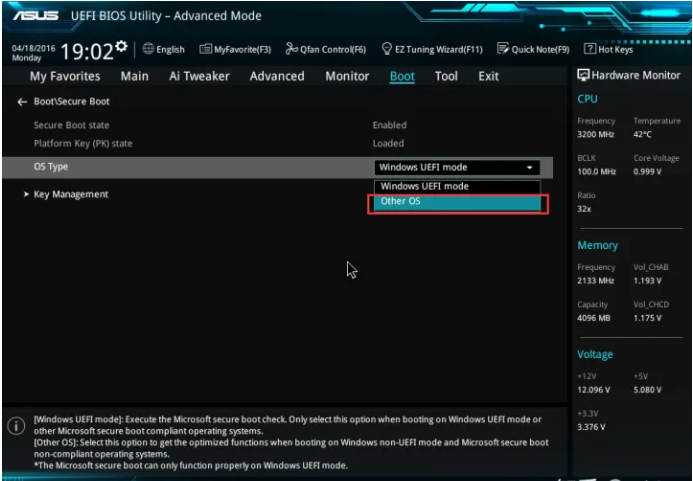Screen dimensions: 693x481
Task: Click the Voltage heading in Hardware Monitor
Action: [x=595, y=355]
